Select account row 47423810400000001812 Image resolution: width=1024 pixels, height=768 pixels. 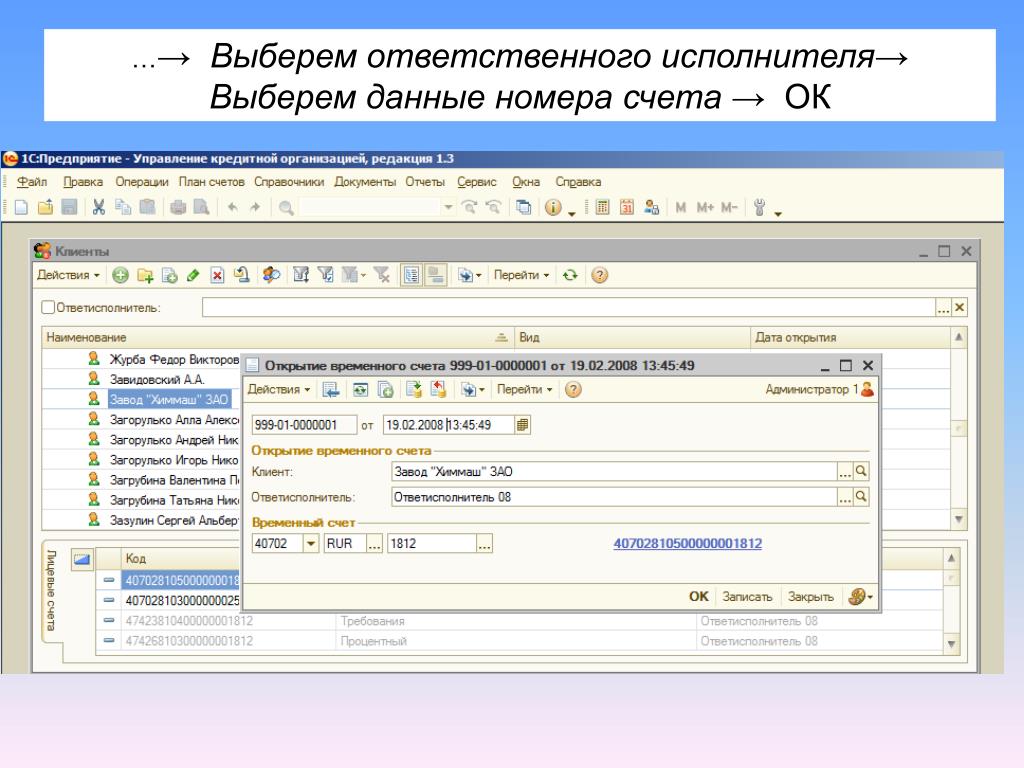coord(519,621)
